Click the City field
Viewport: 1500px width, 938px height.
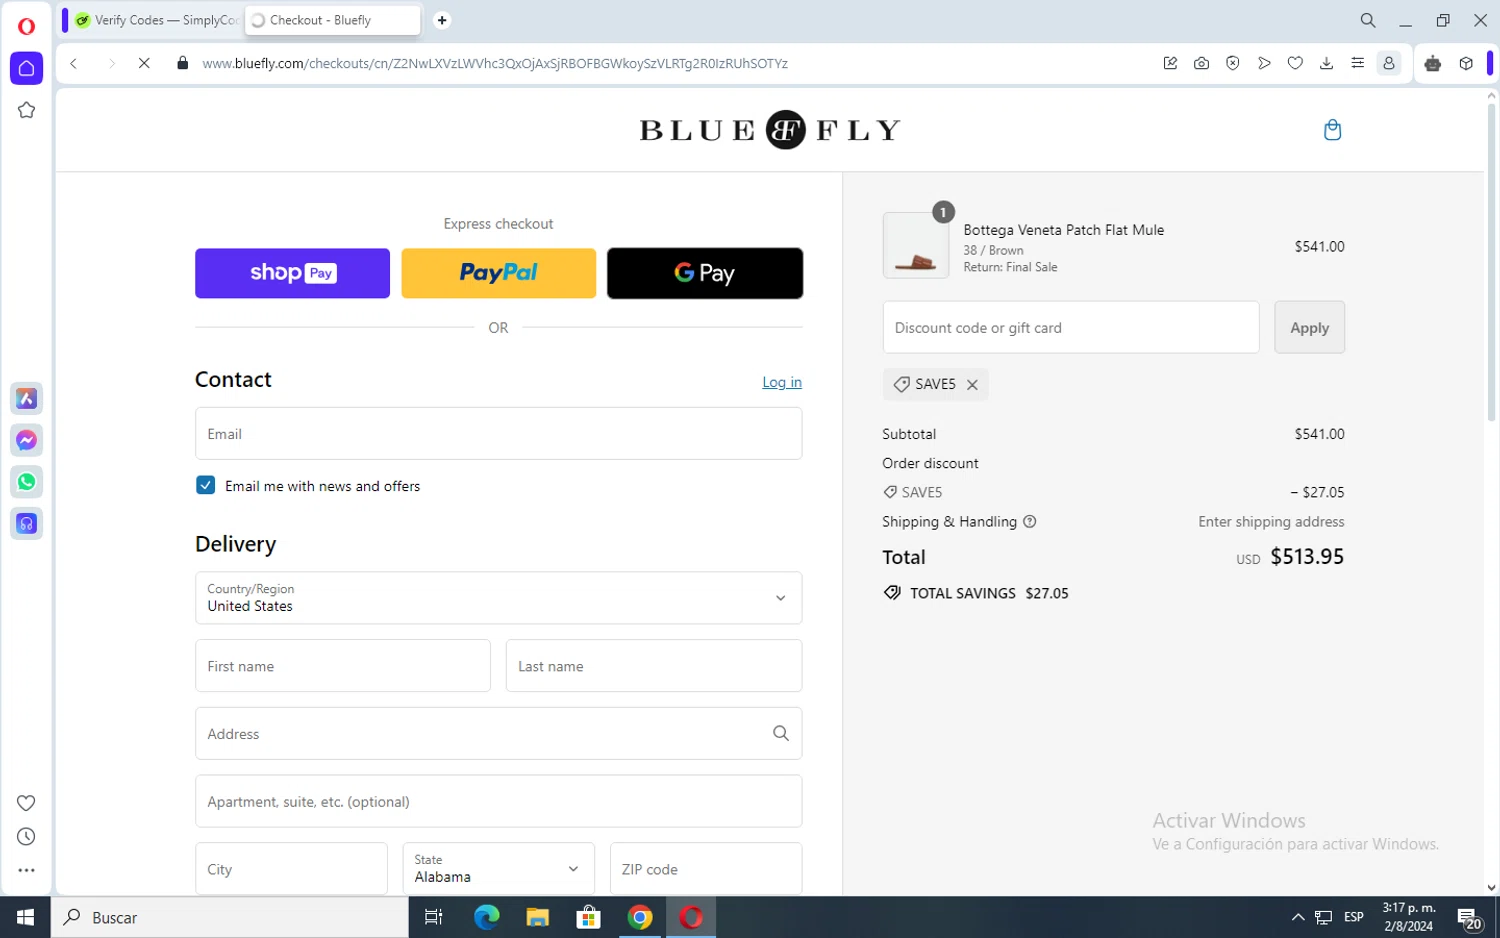click(x=291, y=868)
